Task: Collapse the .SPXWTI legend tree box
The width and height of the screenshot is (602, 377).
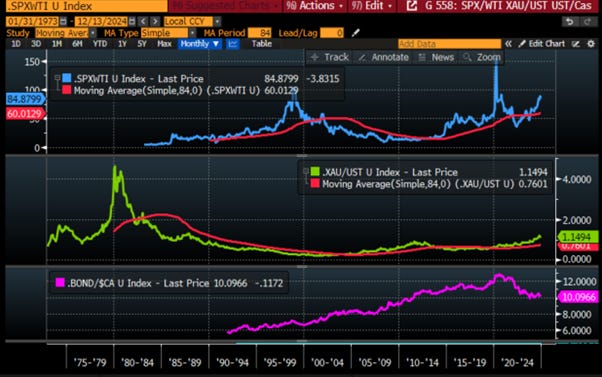Action: pos(57,78)
